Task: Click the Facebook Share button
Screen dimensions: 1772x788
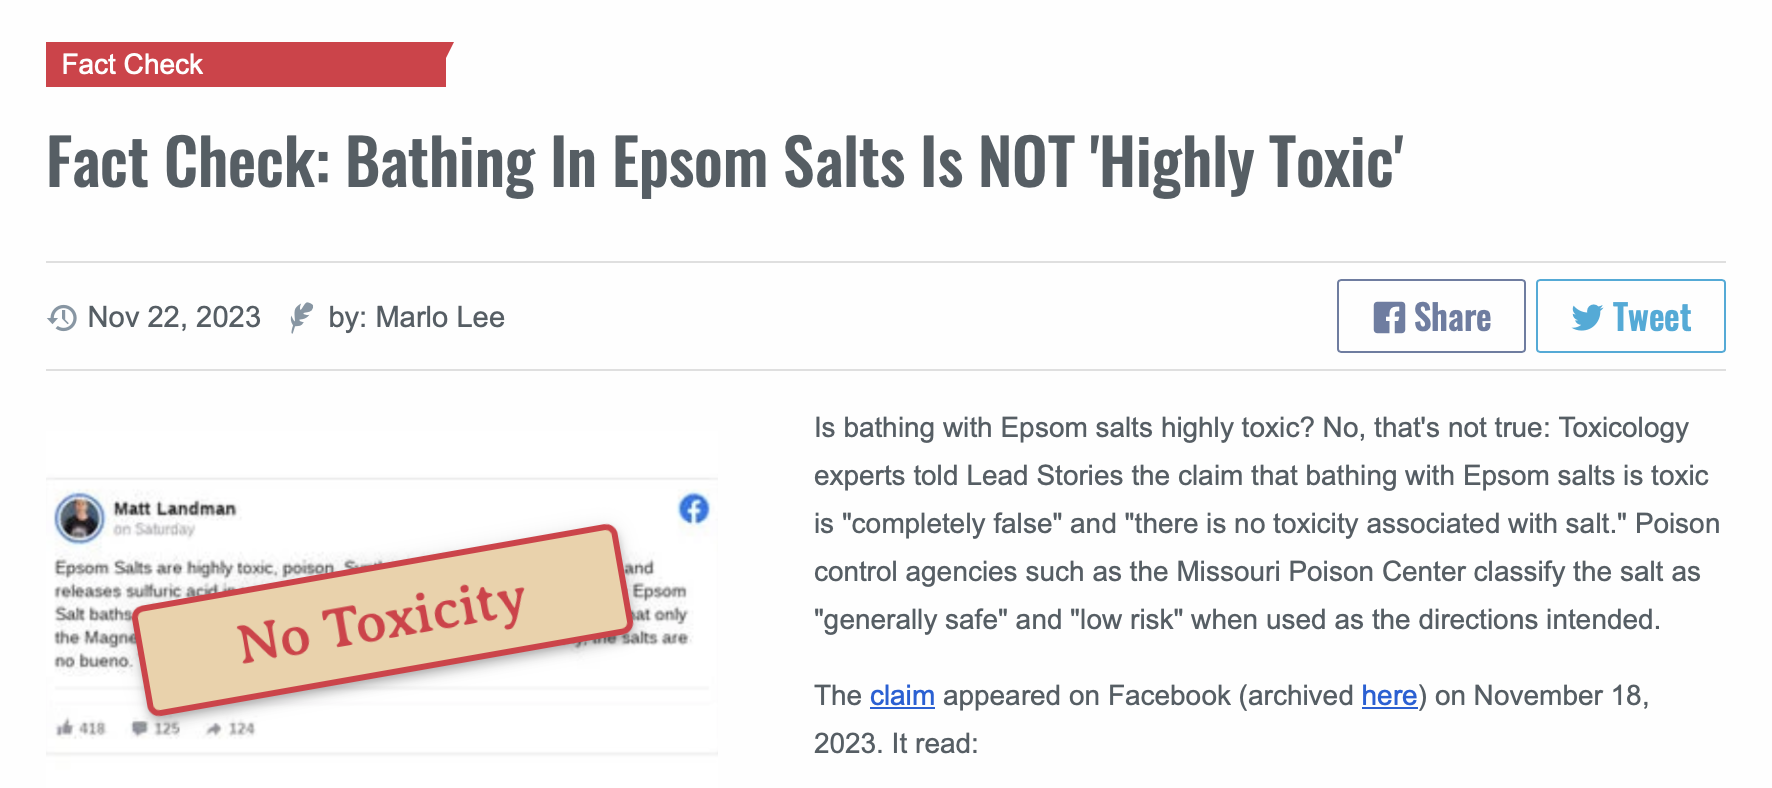Action: 1431,316
